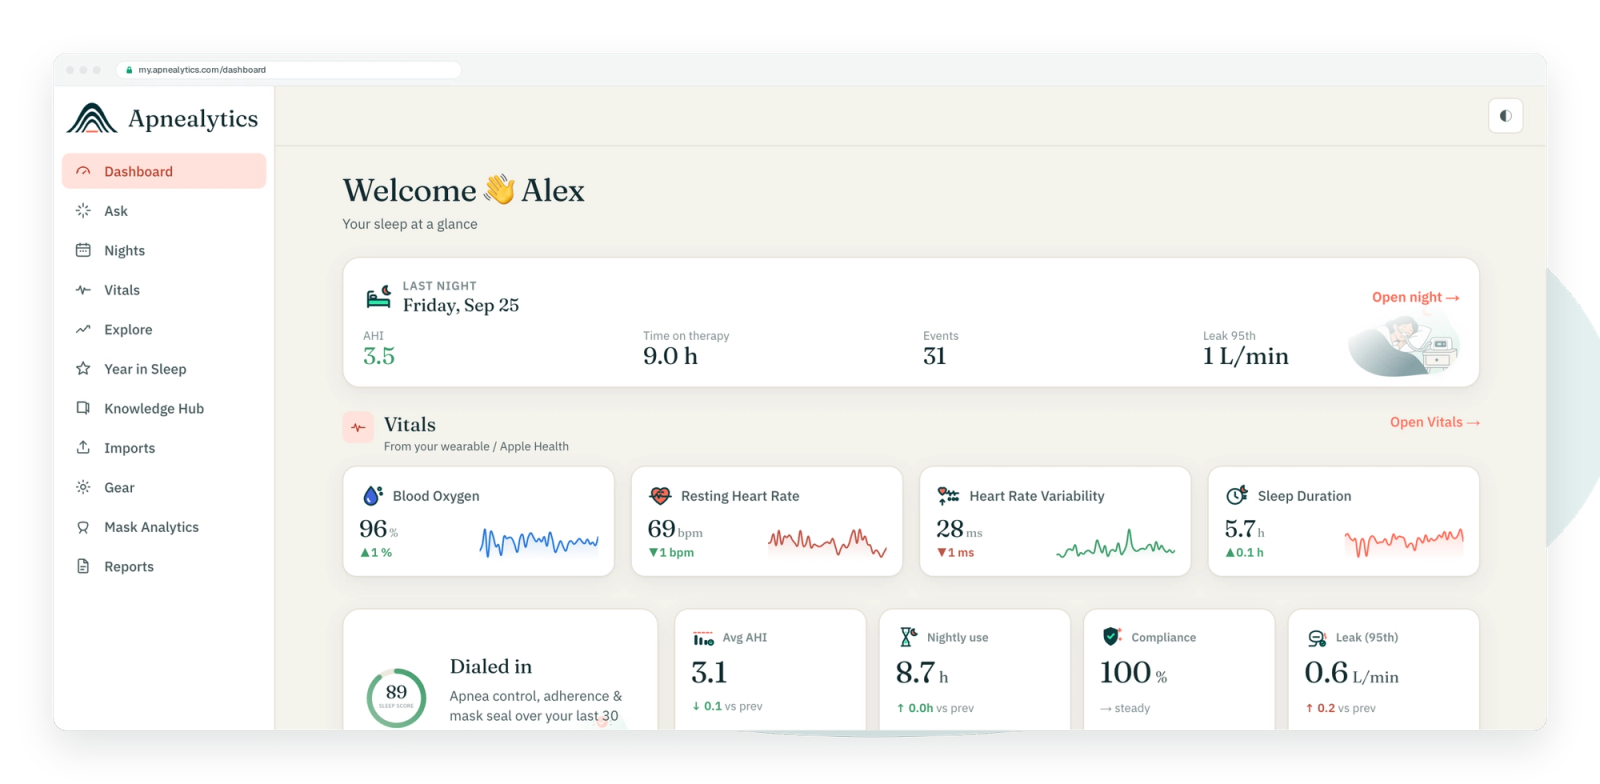Click the Leak 95th 1 L/min value

click(x=1245, y=356)
